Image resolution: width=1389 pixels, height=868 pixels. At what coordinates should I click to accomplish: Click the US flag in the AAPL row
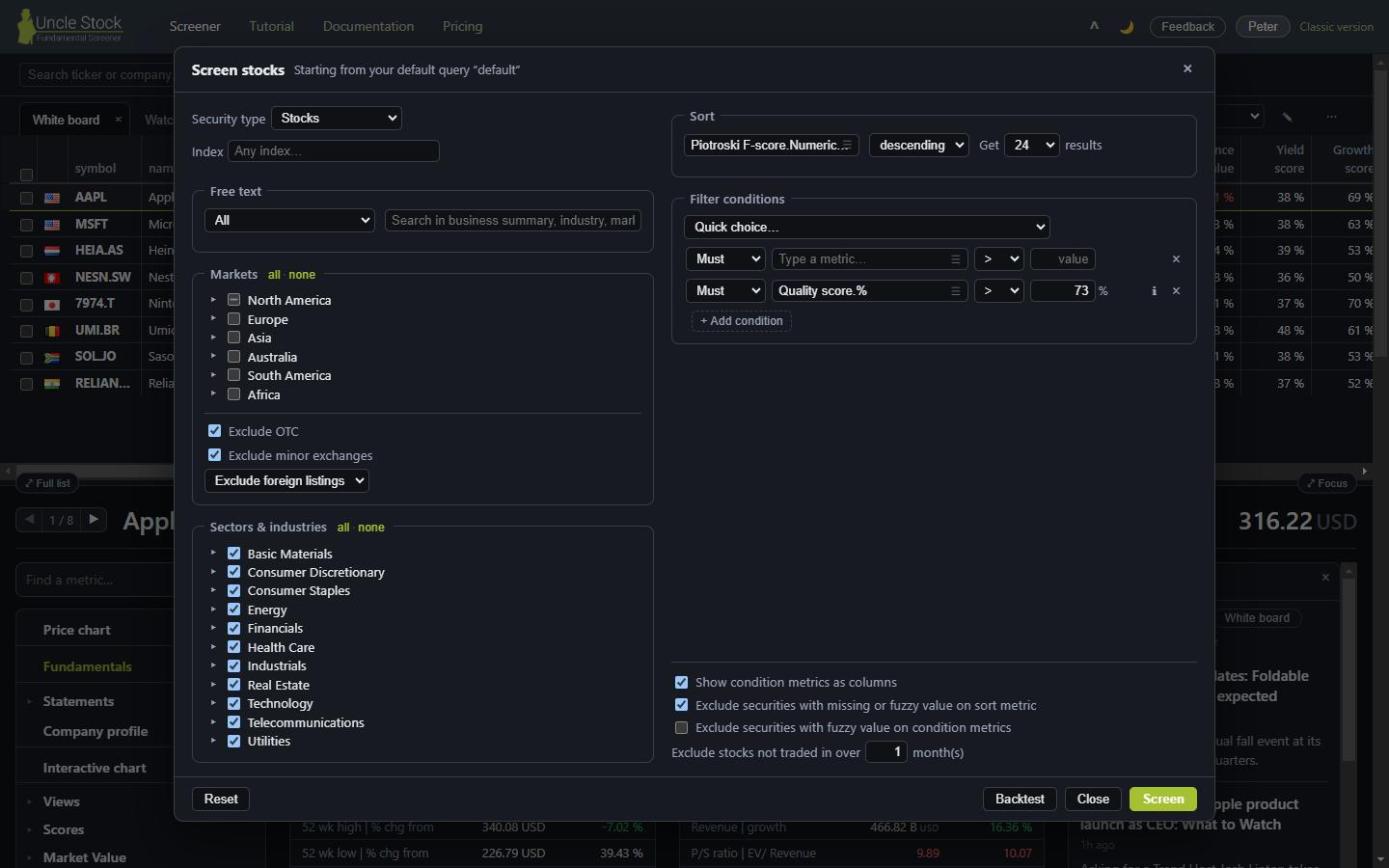(52, 198)
